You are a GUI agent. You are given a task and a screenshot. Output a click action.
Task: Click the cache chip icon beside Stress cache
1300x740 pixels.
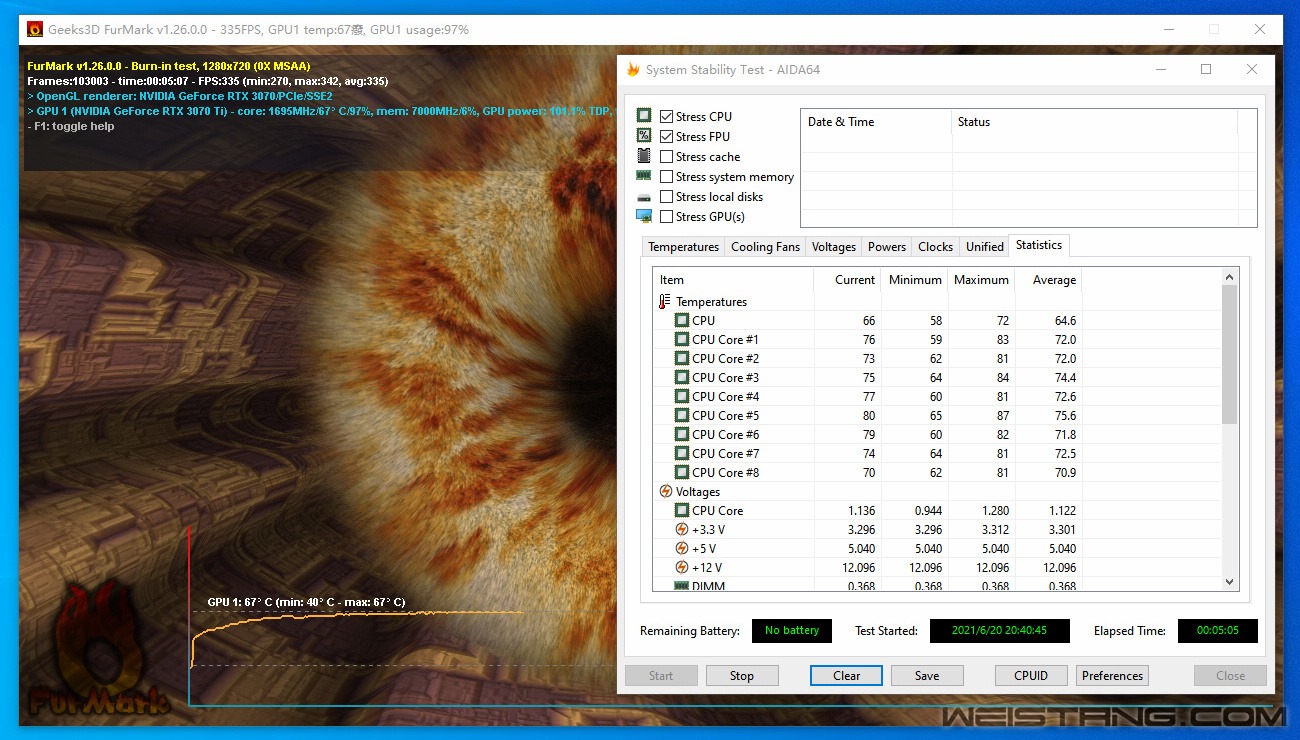click(644, 156)
